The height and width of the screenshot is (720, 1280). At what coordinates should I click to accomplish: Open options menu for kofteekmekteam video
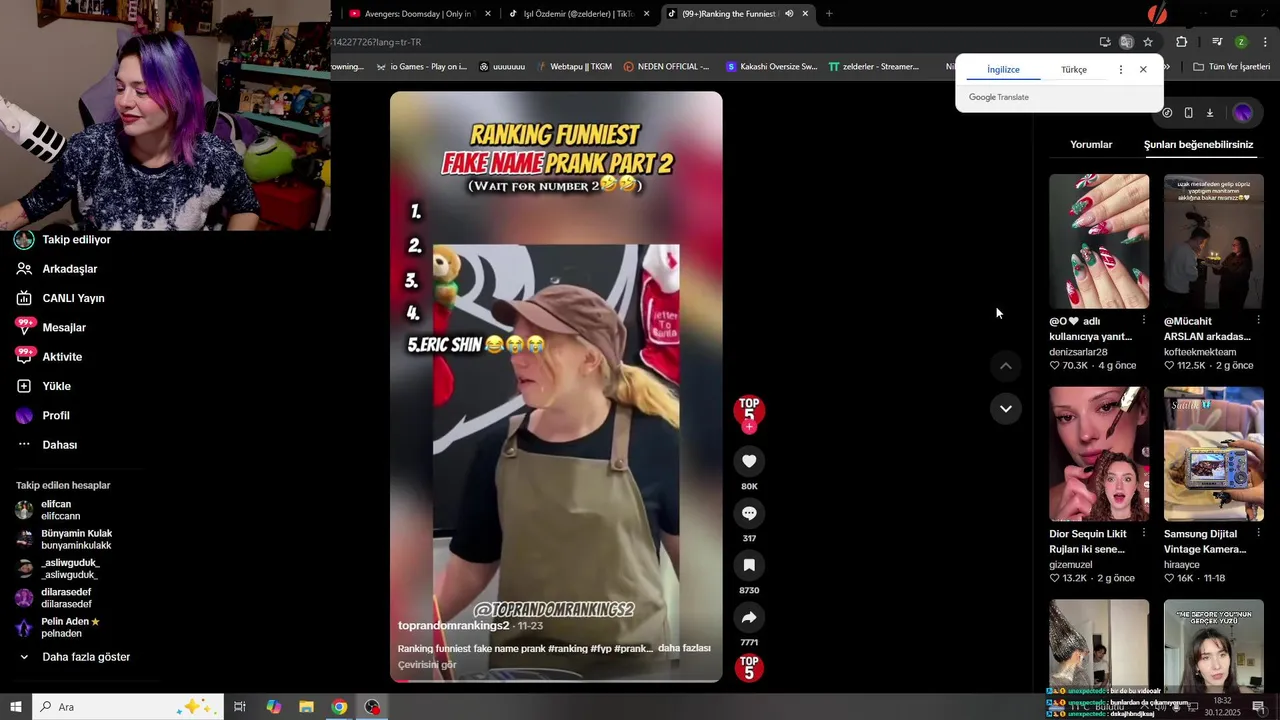[1258, 320]
